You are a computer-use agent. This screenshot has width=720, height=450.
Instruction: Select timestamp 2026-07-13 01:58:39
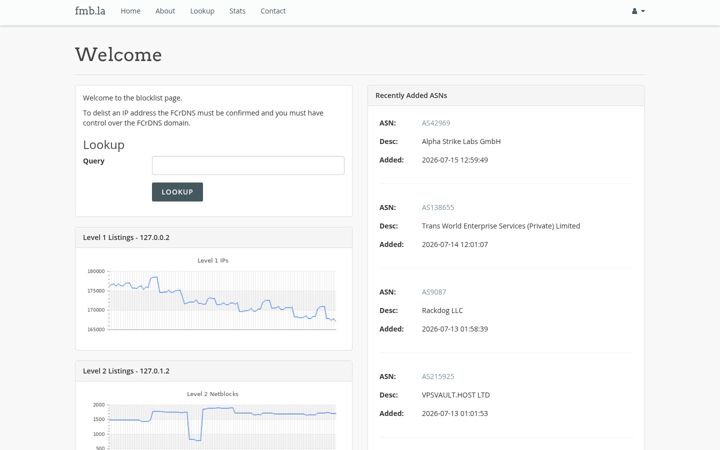[x=455, y=329]
